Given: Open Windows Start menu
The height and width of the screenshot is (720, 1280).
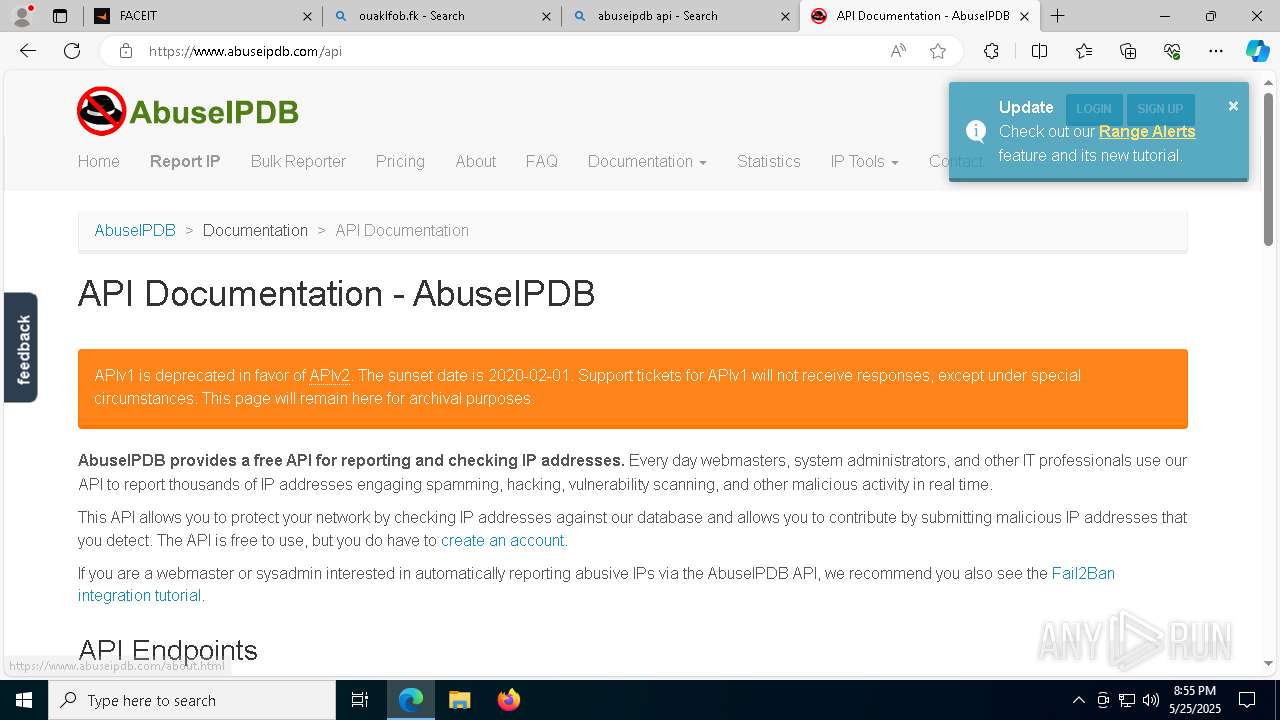Looking at the screenshot, I should [x=24, y=700].
